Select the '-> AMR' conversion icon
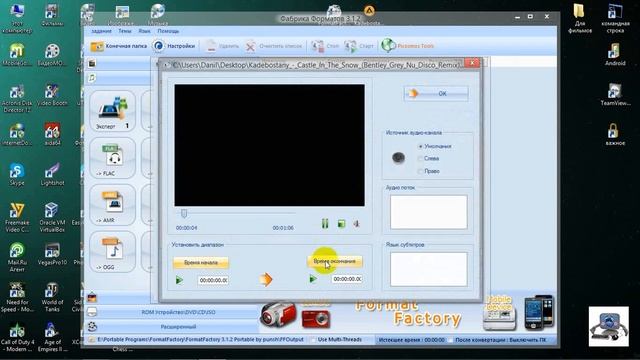 pos(113,205)
